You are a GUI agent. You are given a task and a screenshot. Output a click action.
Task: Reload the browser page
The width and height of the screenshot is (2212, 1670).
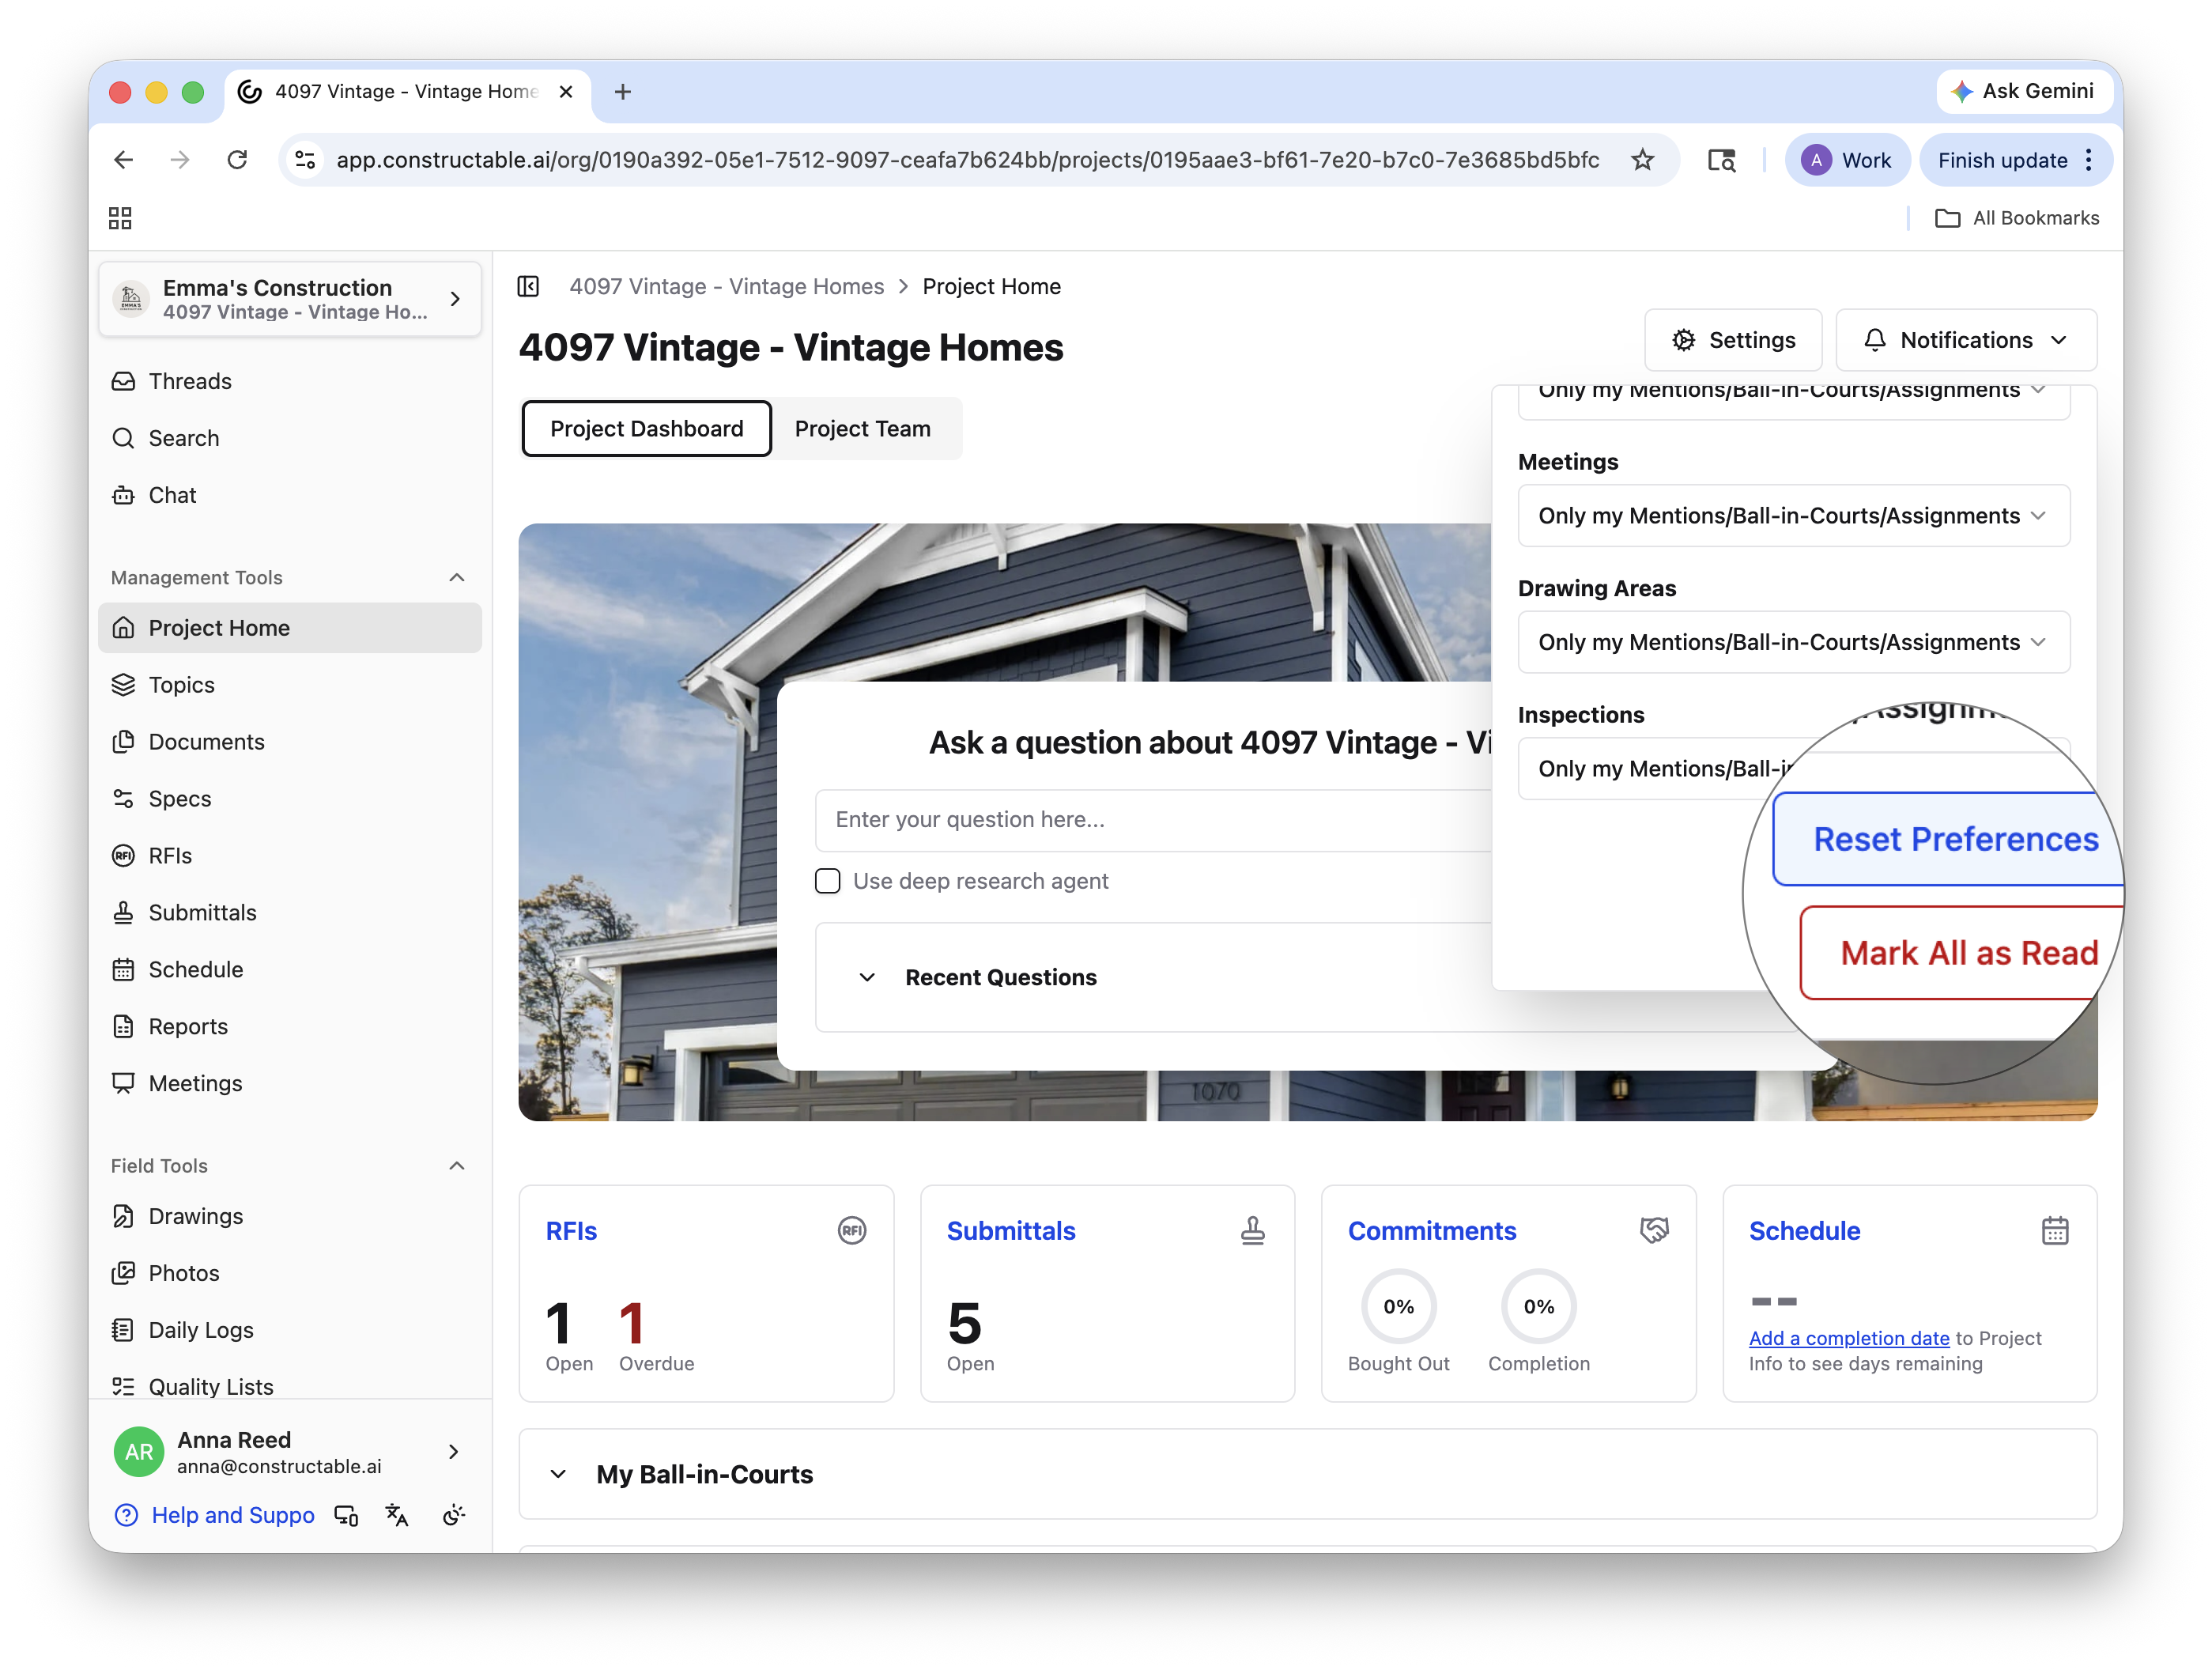point(237,160)
